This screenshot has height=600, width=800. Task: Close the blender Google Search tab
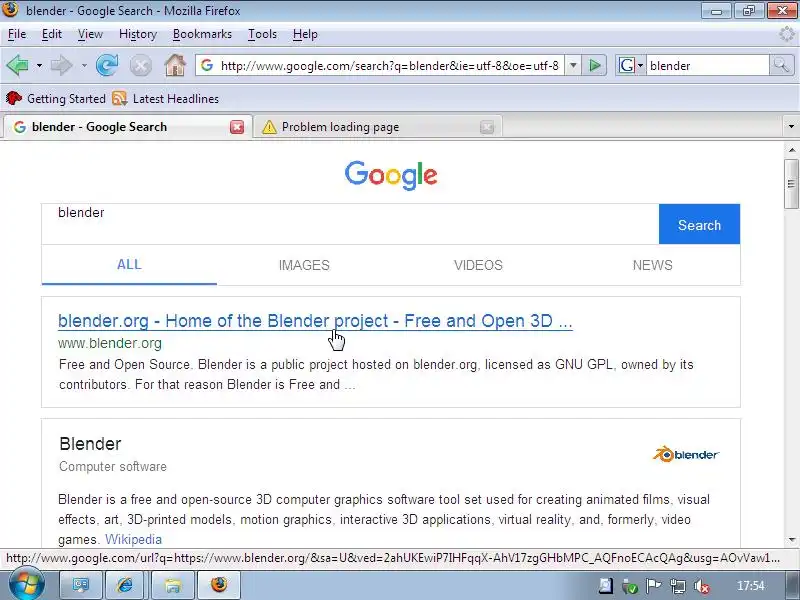click(237, 127)
